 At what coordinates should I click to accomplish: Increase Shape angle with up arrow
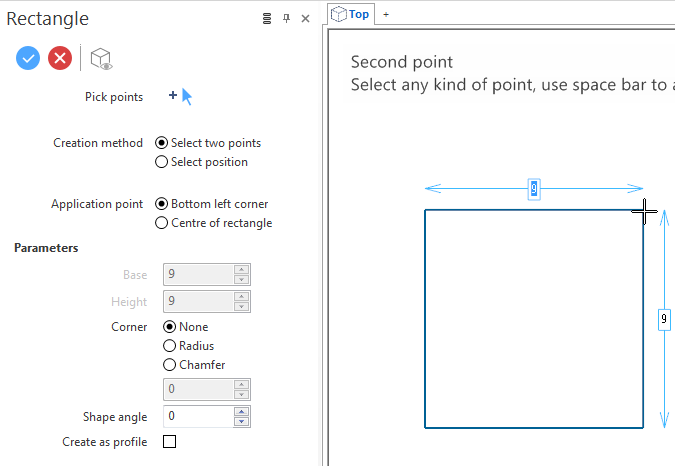click(242, 412)
